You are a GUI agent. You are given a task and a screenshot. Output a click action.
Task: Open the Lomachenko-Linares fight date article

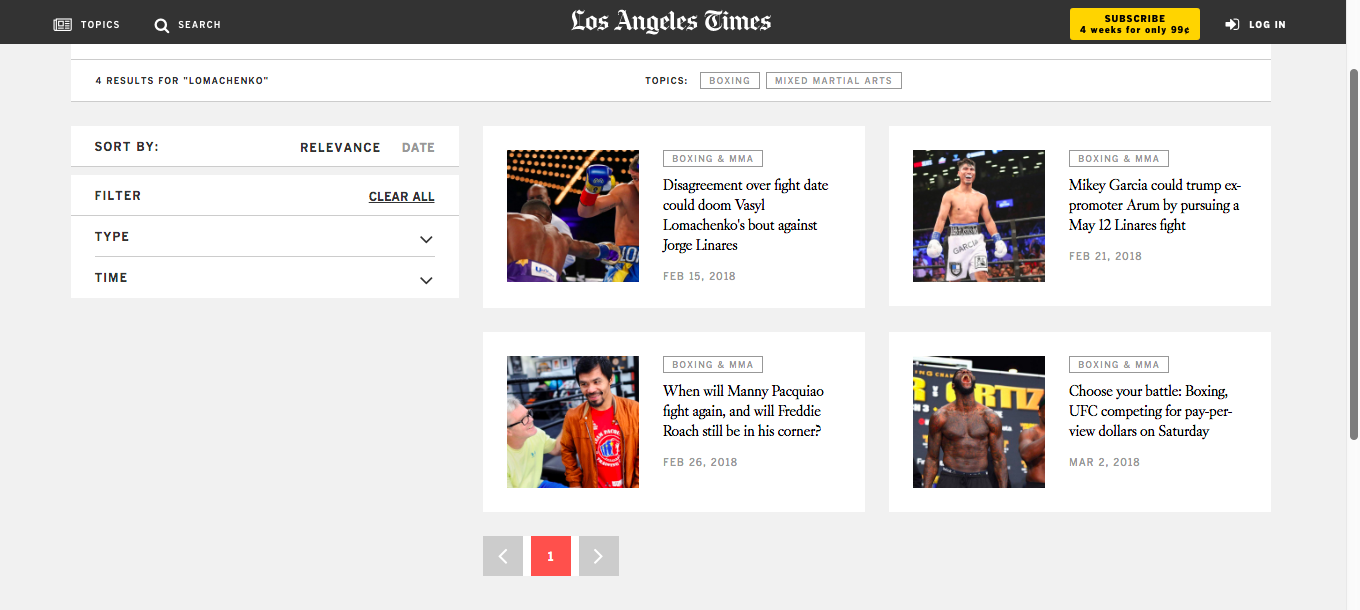pyautogui.click(x=745, y=215)
